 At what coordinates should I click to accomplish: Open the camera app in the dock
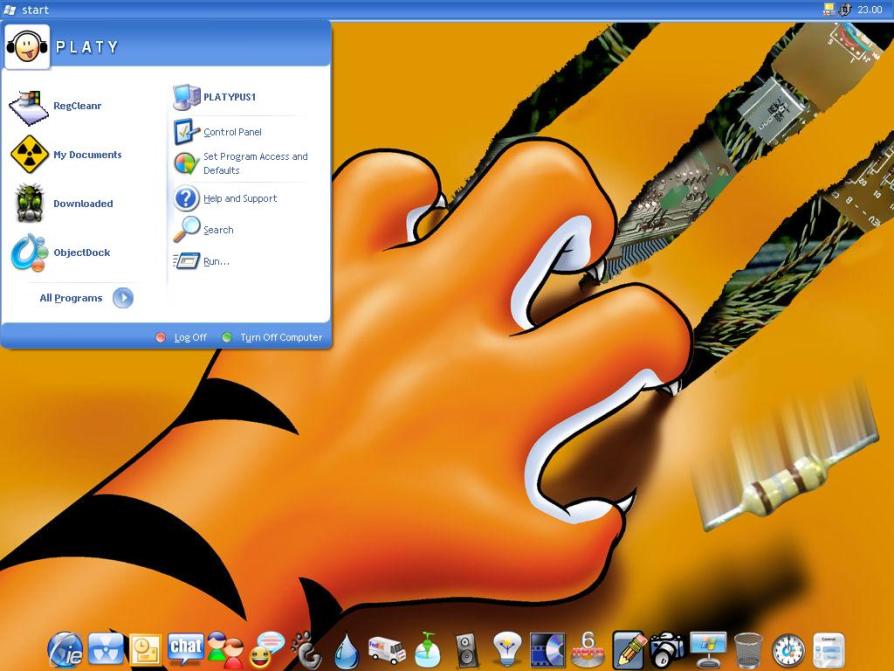pos(667,649)
